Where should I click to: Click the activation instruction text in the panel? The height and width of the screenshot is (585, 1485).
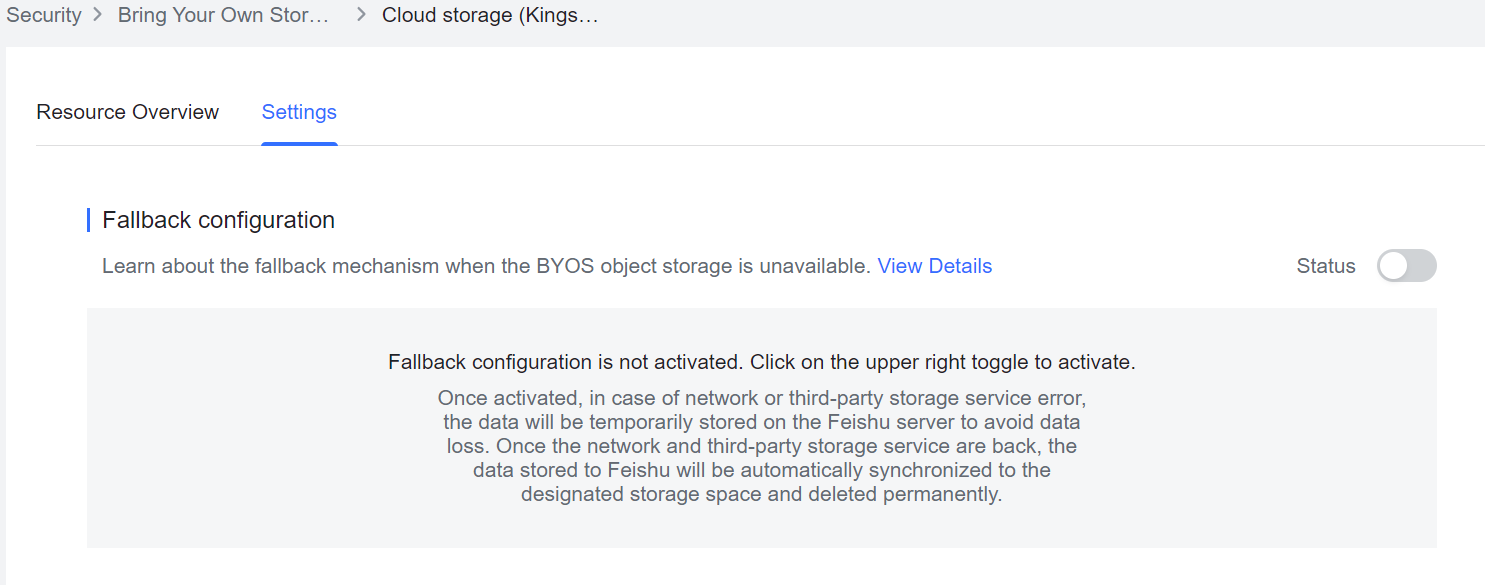tap(760, 361)
